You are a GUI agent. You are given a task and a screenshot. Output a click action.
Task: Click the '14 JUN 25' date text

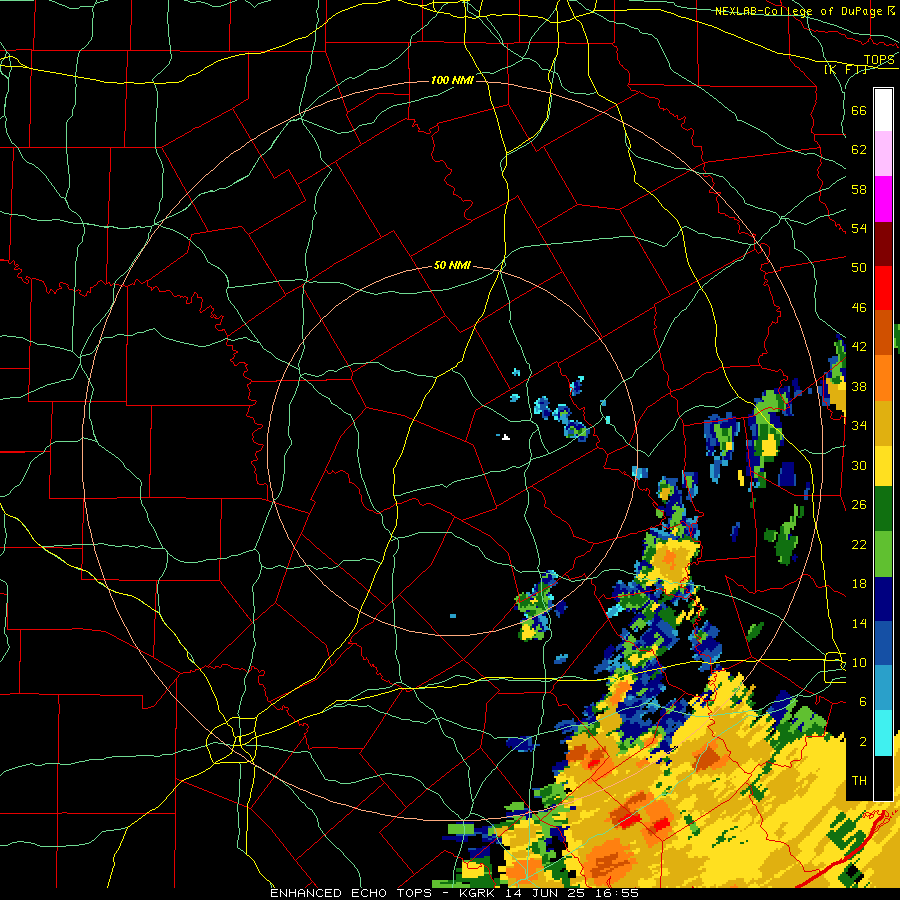coord(545,893)
